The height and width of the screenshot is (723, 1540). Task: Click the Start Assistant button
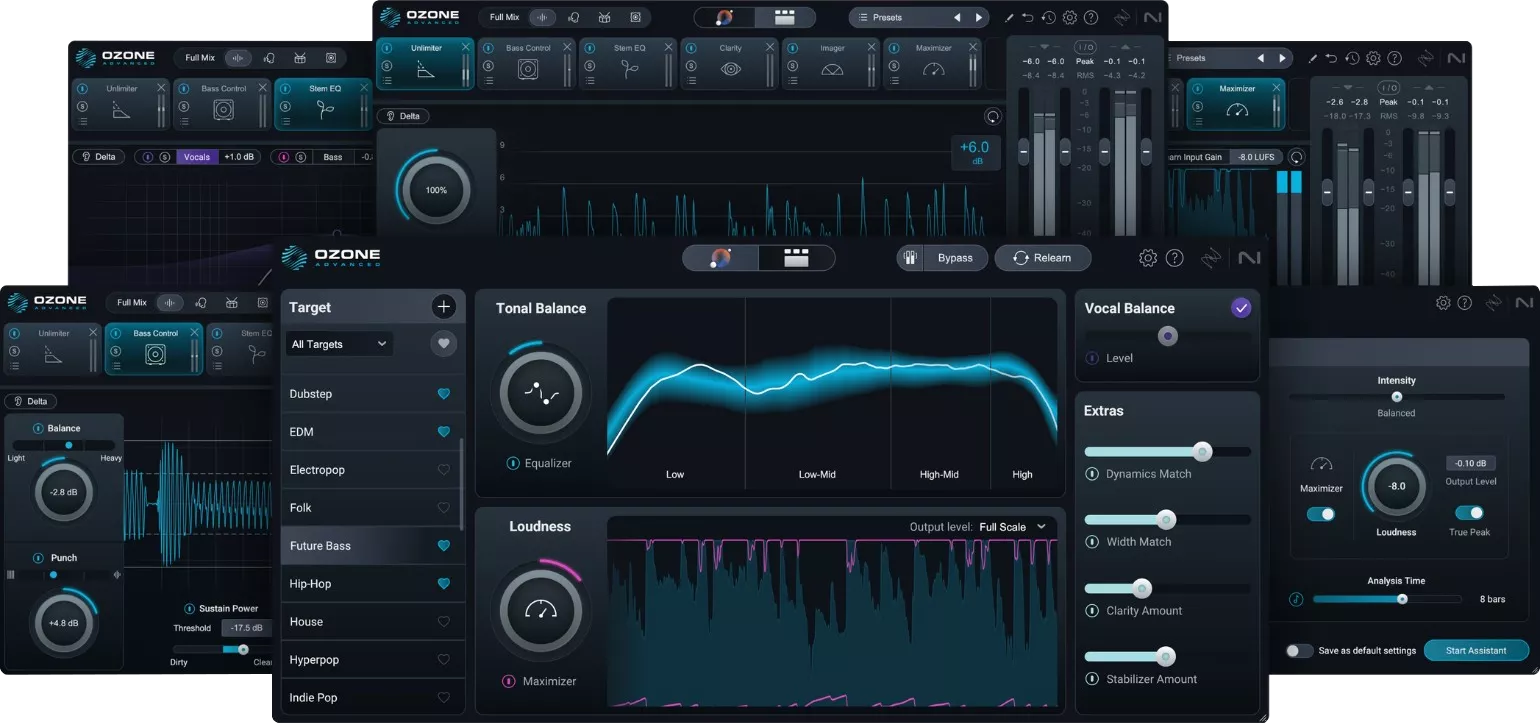(1476, 650)
